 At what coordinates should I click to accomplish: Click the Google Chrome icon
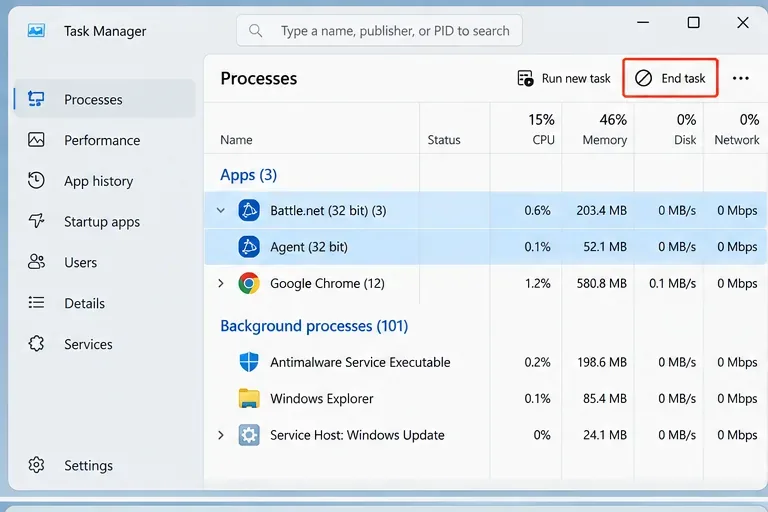[x=249, y=283]
